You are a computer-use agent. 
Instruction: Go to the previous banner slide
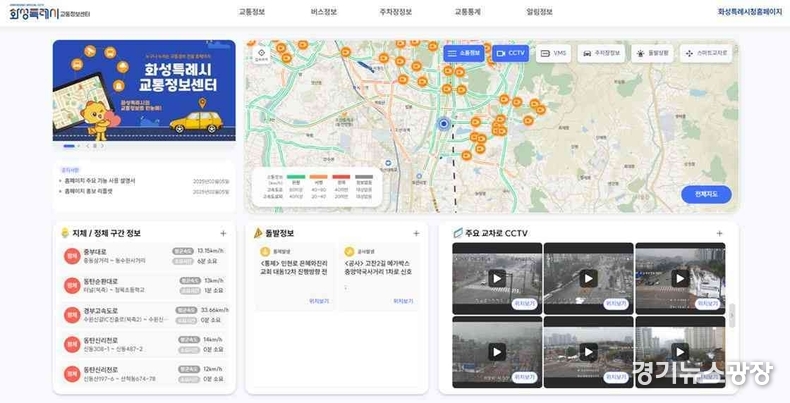pyautogui.click(x=88, y=146)
